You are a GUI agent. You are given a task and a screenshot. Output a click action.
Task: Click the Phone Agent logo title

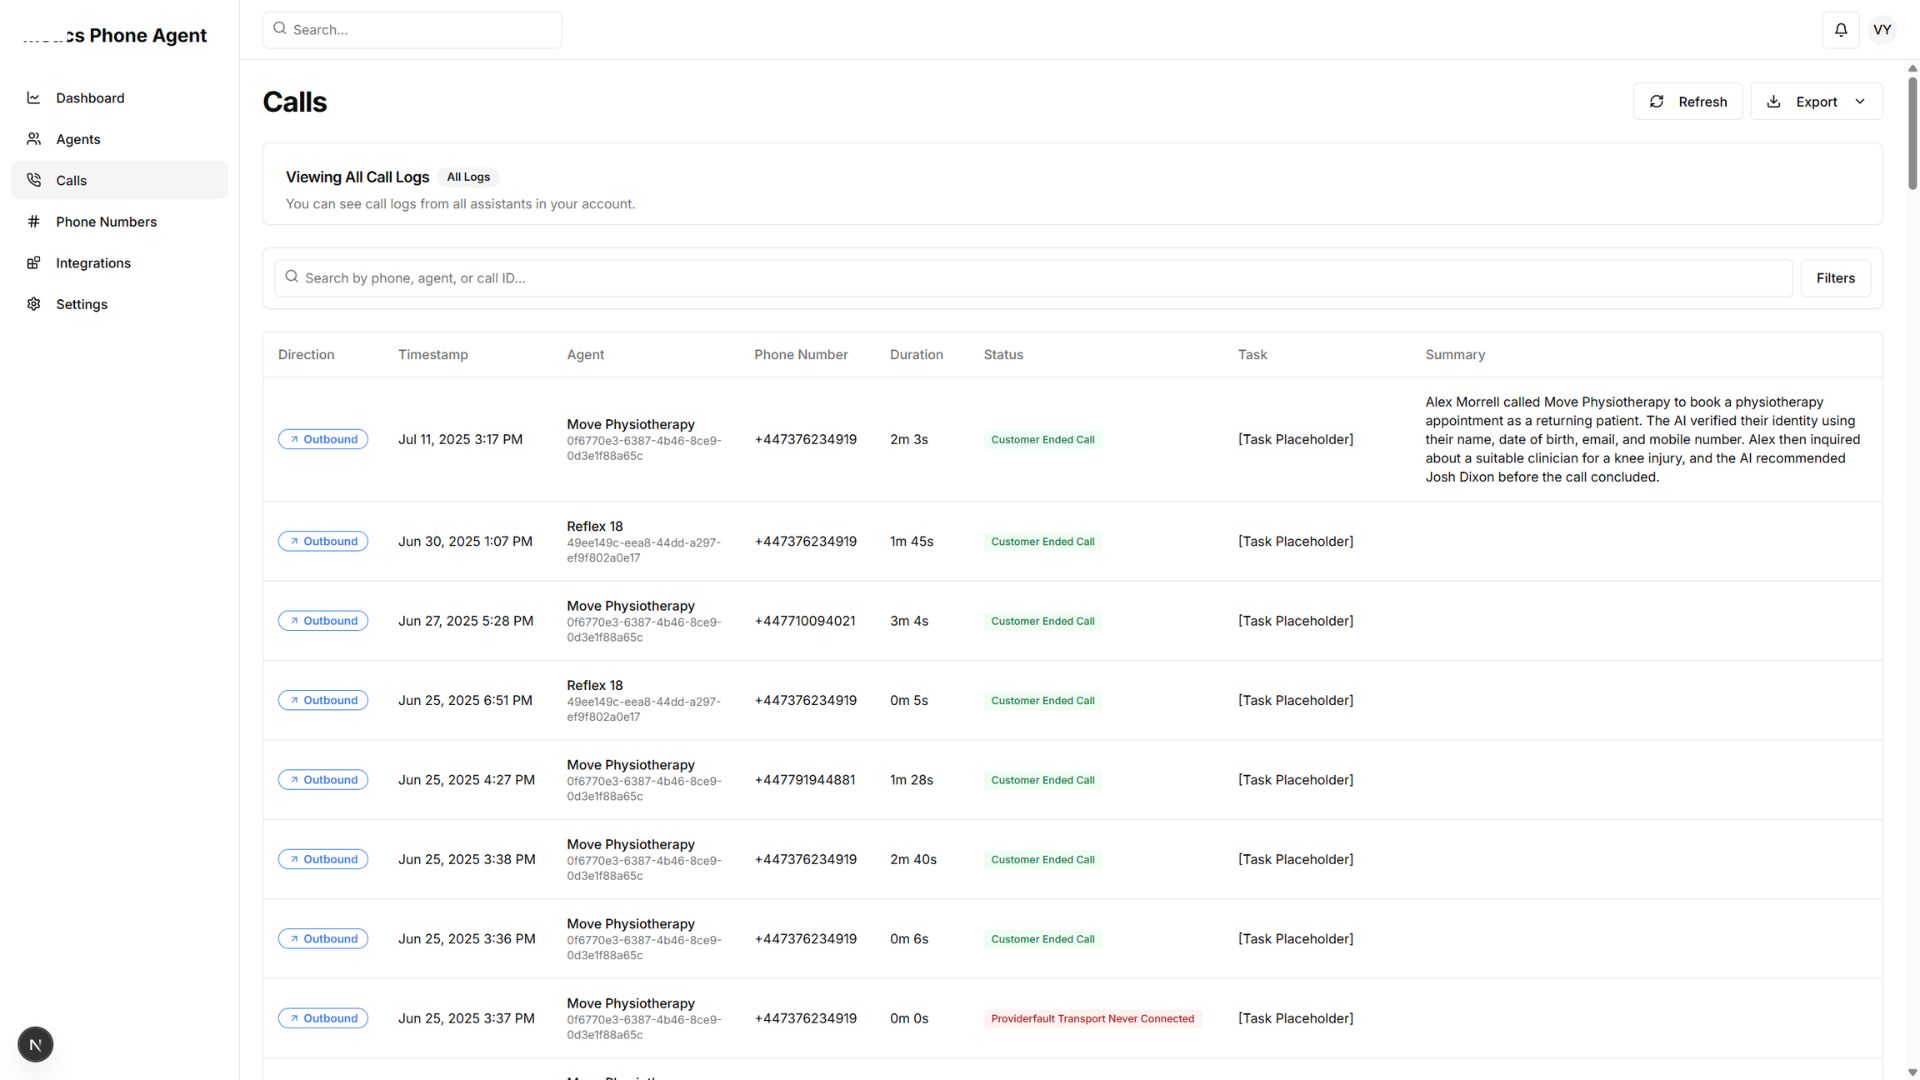115,36
